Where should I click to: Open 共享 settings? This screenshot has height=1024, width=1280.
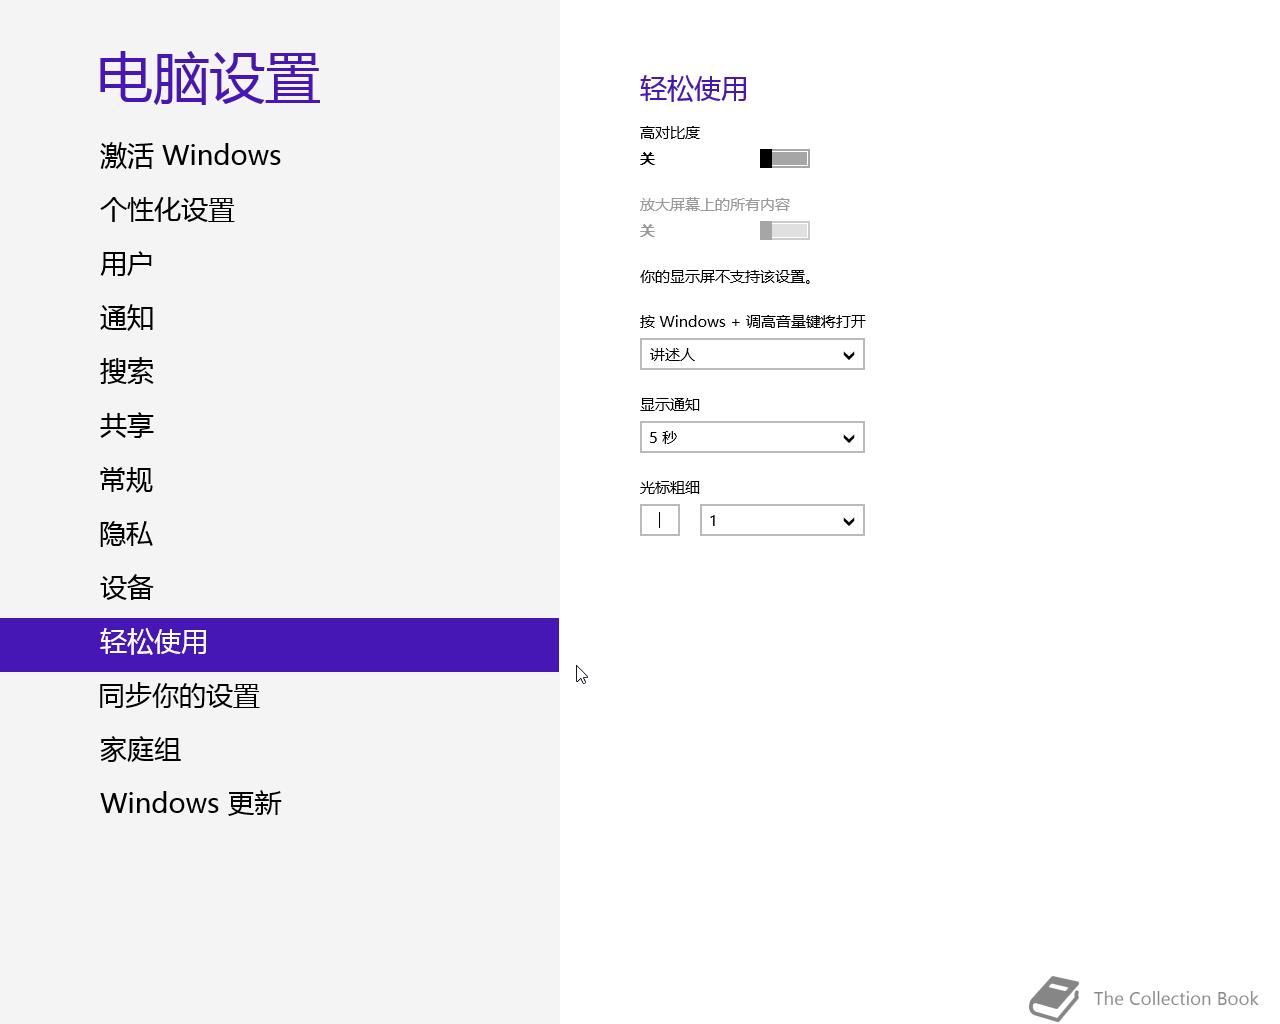tap(279, 425)
